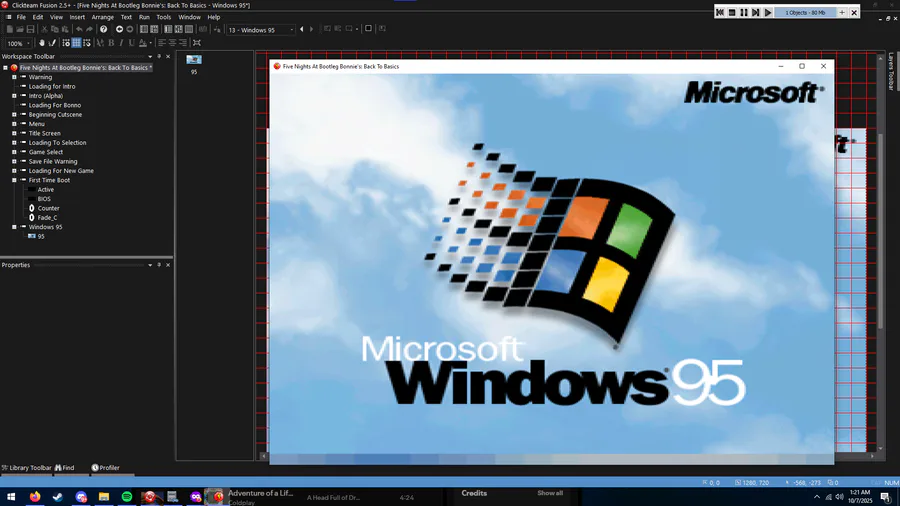This screenshot has height=506, width=900.
Task: Click the Undo arrow icon
Action: pyautogui.click(x=79, y=29)
